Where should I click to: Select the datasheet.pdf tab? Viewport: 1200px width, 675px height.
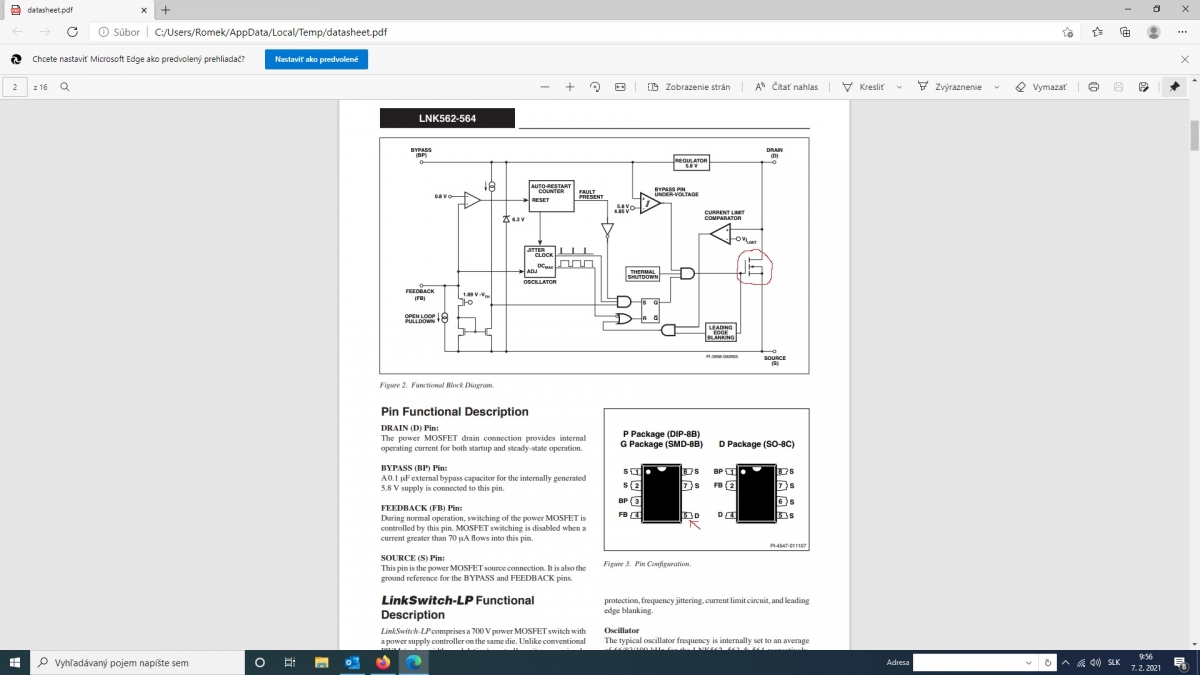(76, 10)
